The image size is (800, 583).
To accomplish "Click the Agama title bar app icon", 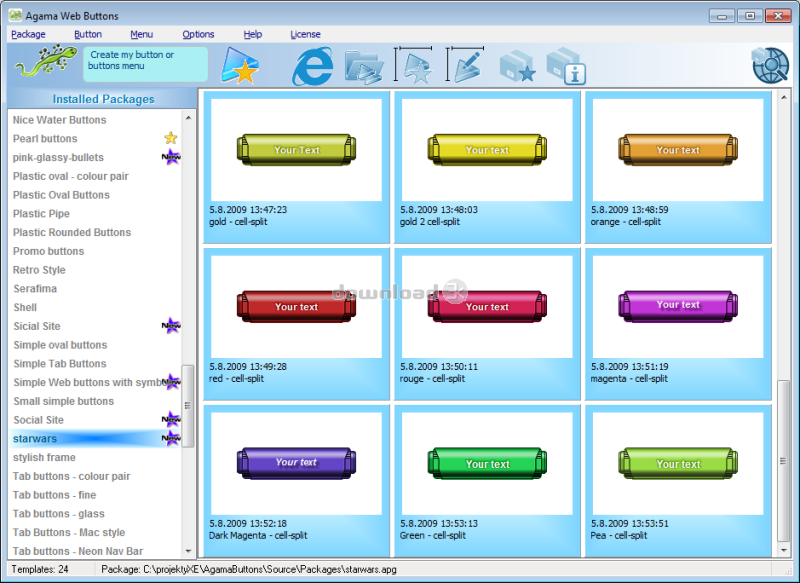I will click(x=15, y=15).
